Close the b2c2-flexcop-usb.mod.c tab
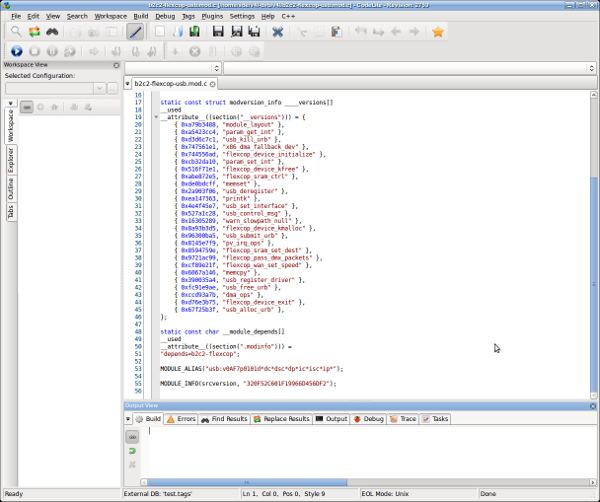This screenshot has height=502, width=600. click(212, 83)
